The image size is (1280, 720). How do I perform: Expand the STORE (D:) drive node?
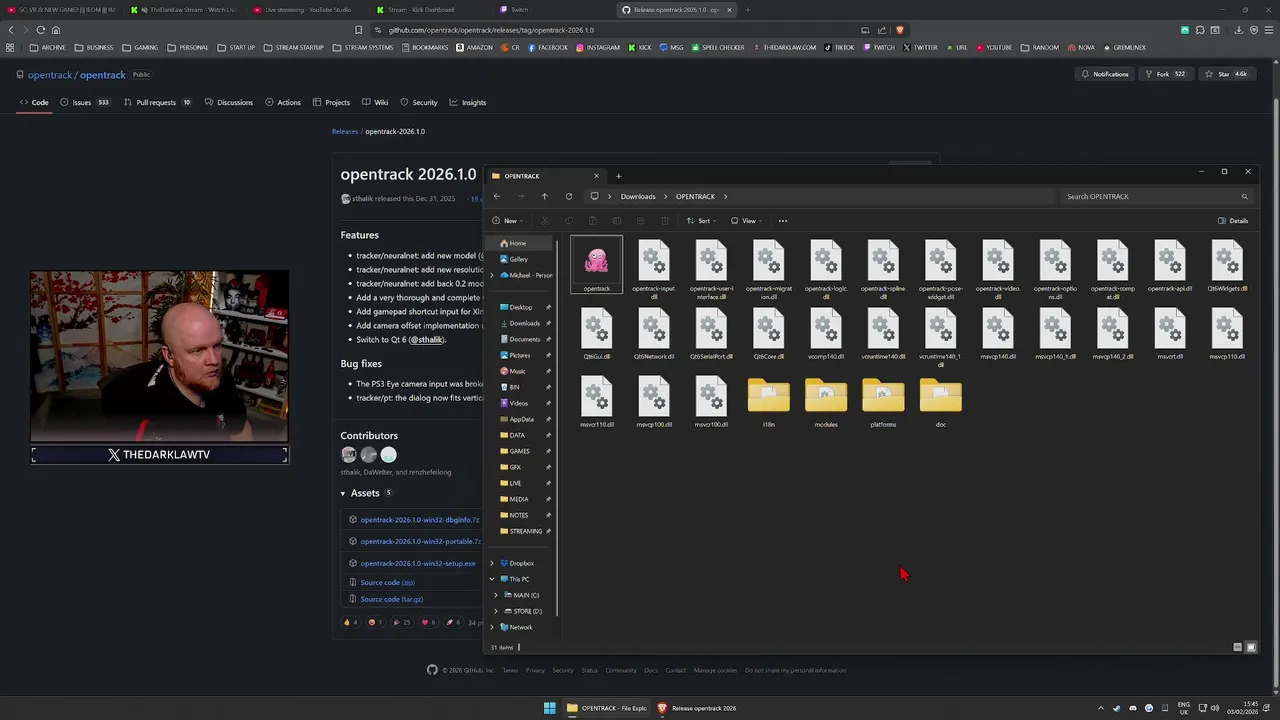pyautogui.click(x=496, y=611)
